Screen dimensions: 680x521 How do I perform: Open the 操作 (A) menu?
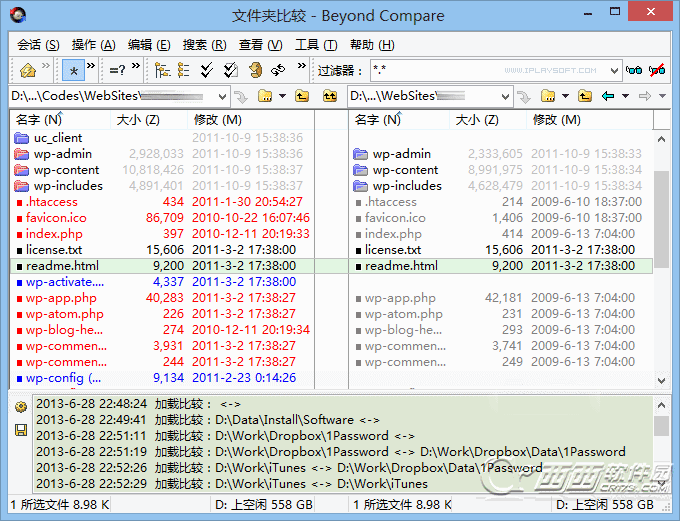[93, 45]
